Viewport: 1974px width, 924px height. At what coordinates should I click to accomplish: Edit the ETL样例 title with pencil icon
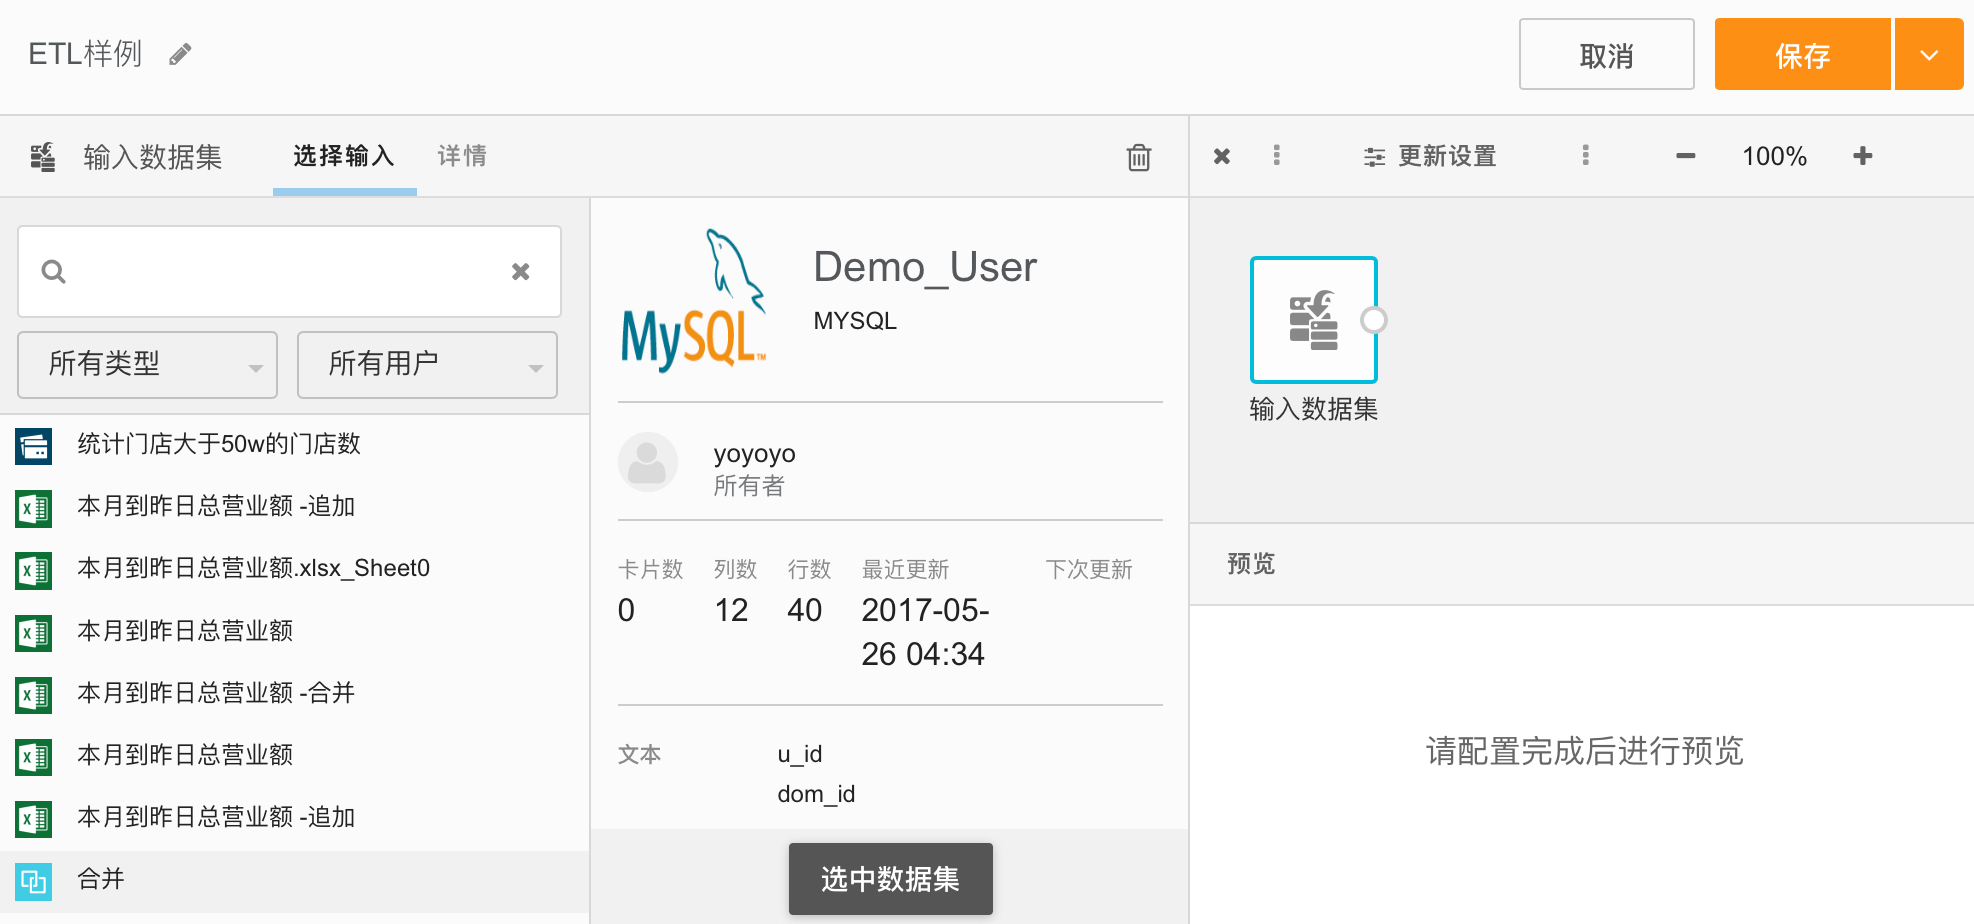(x=180, y=54)
